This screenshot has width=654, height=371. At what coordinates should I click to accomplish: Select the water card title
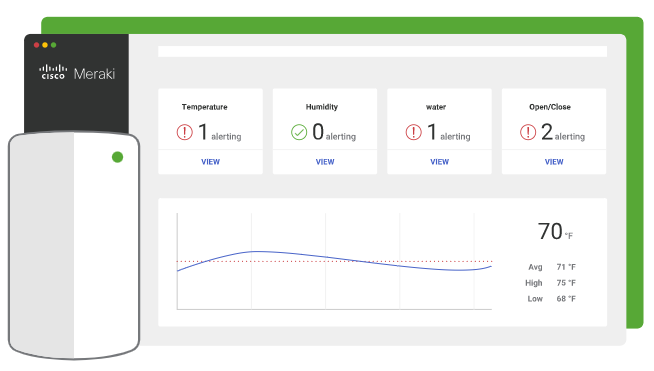(436, 107)
